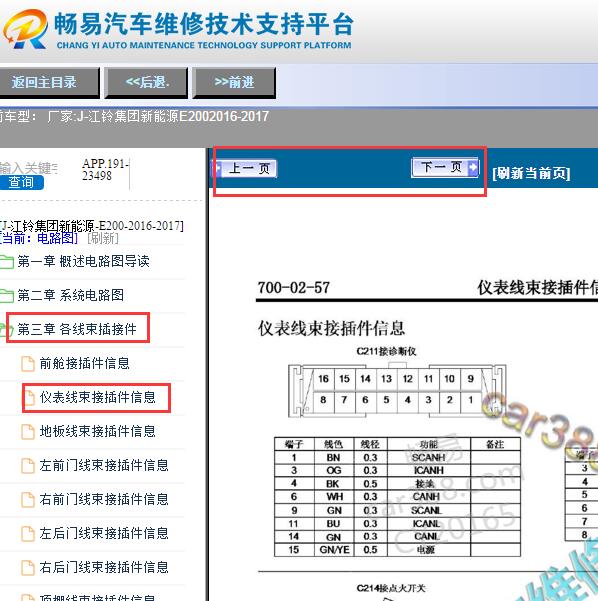Click the 刷新 link beside 电路图
598x601 pixels.
tap(103, 238)
